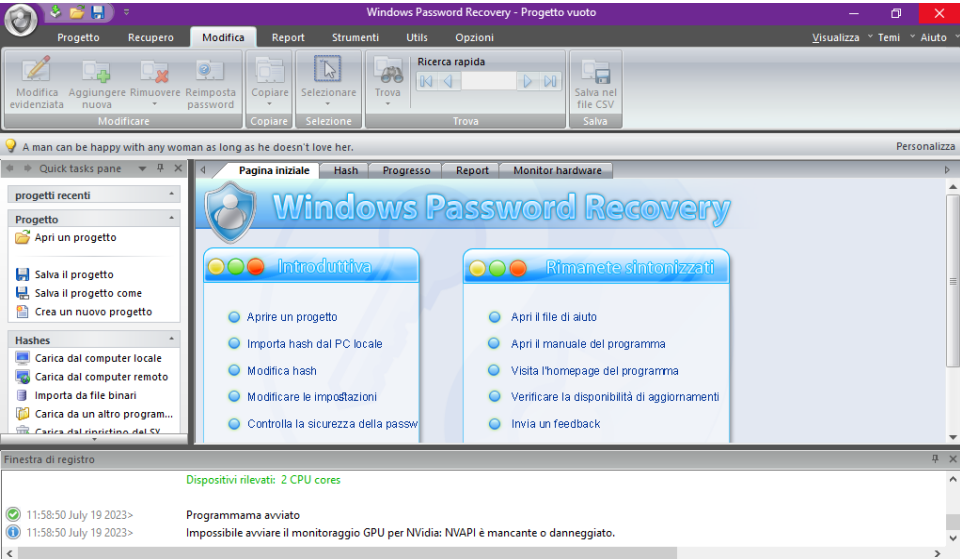Click the Trova binoculars icon
The height and width of the screenshot is (559, 960).
pyautogui.click(x=388, y=70)
